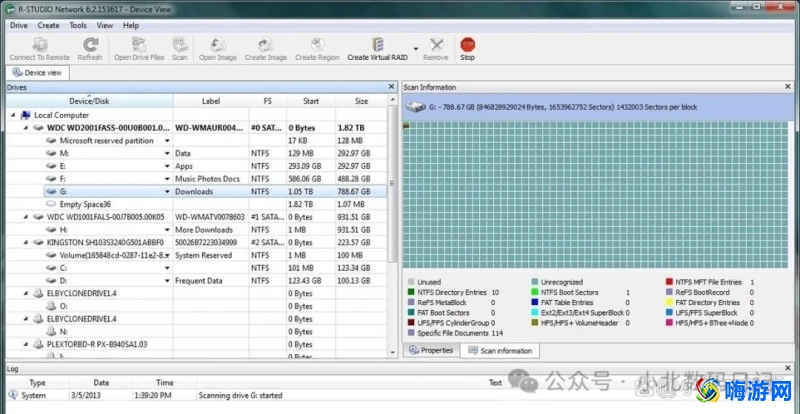Open the Create menu
This screenshot has height=414, width=800.
48,26
